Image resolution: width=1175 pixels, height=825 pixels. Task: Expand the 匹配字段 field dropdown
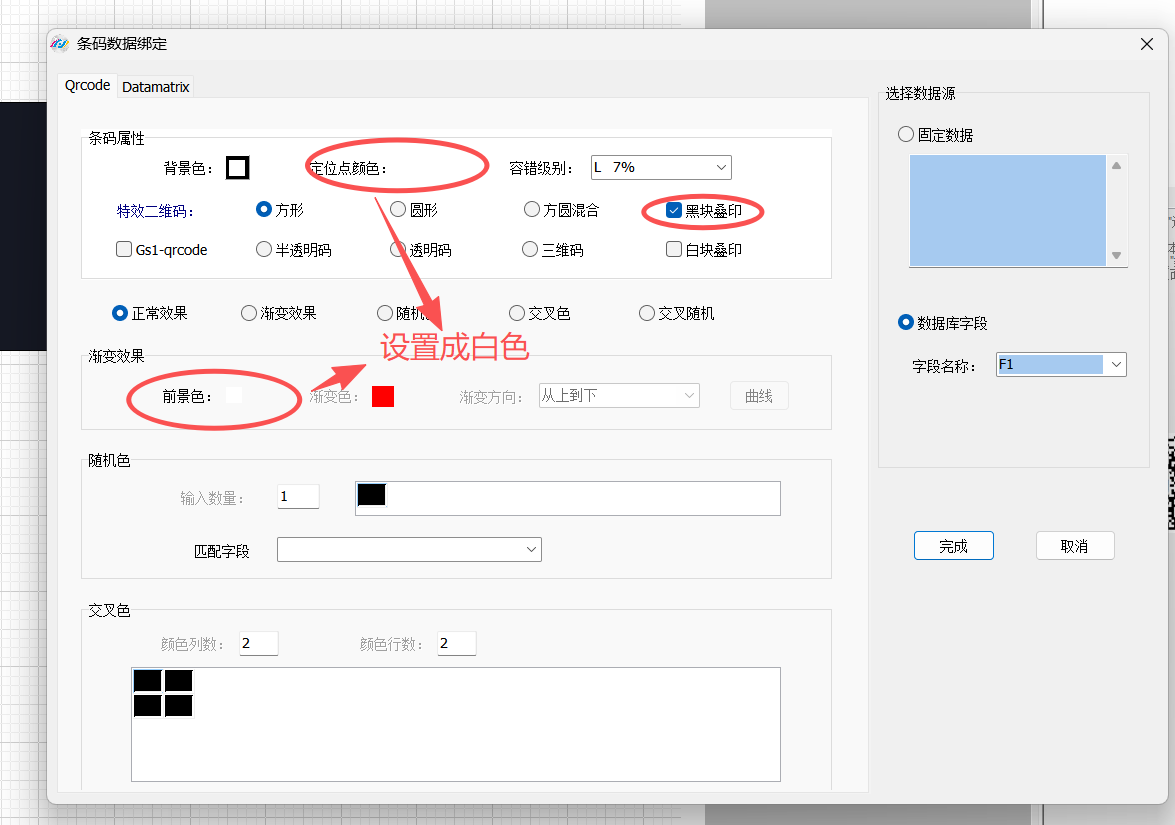(531, 549)
